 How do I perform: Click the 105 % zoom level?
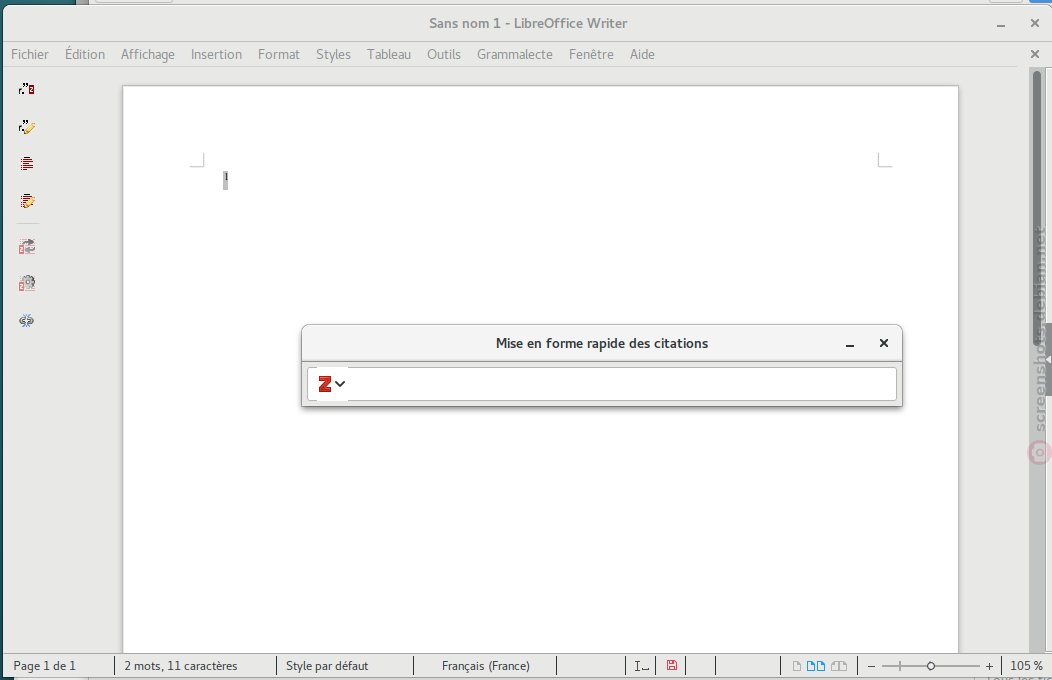point(1027,666)
